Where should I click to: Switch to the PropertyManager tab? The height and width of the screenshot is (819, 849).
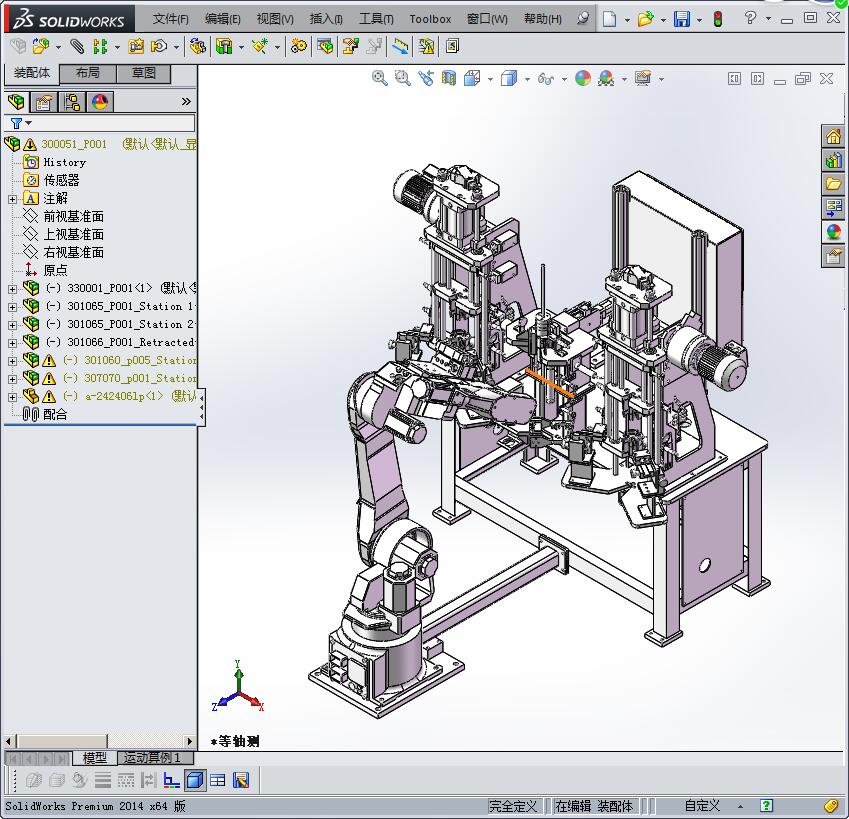pyautogui.click(x=44, y=102)
